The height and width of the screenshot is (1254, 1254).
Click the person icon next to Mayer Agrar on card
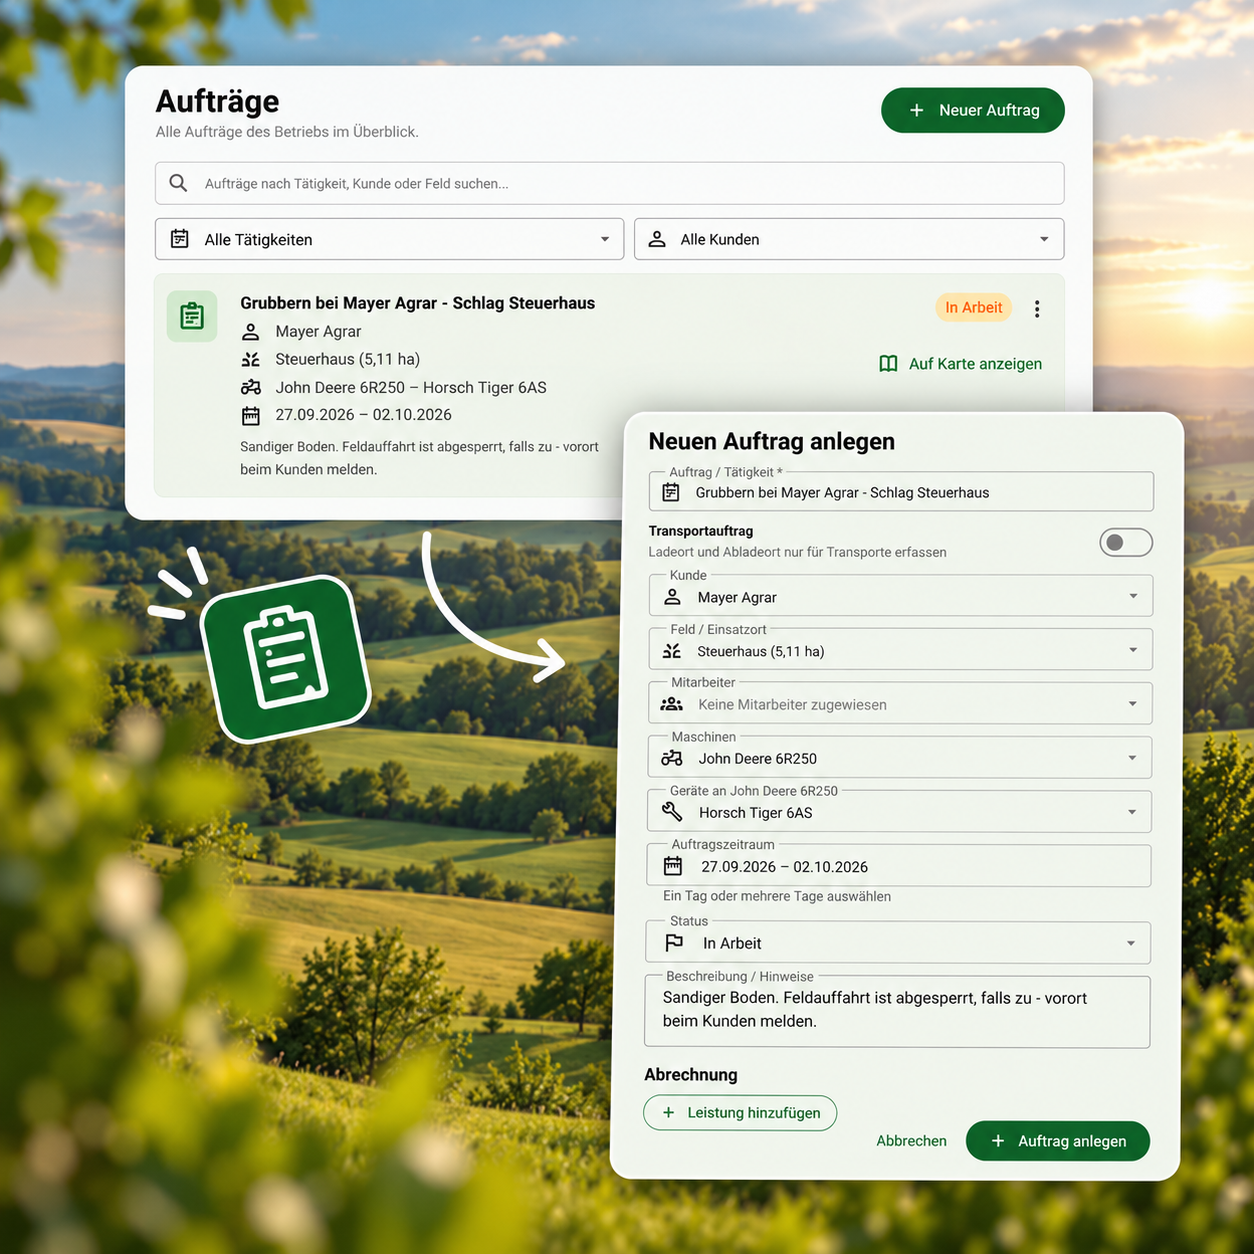(251, 331)
